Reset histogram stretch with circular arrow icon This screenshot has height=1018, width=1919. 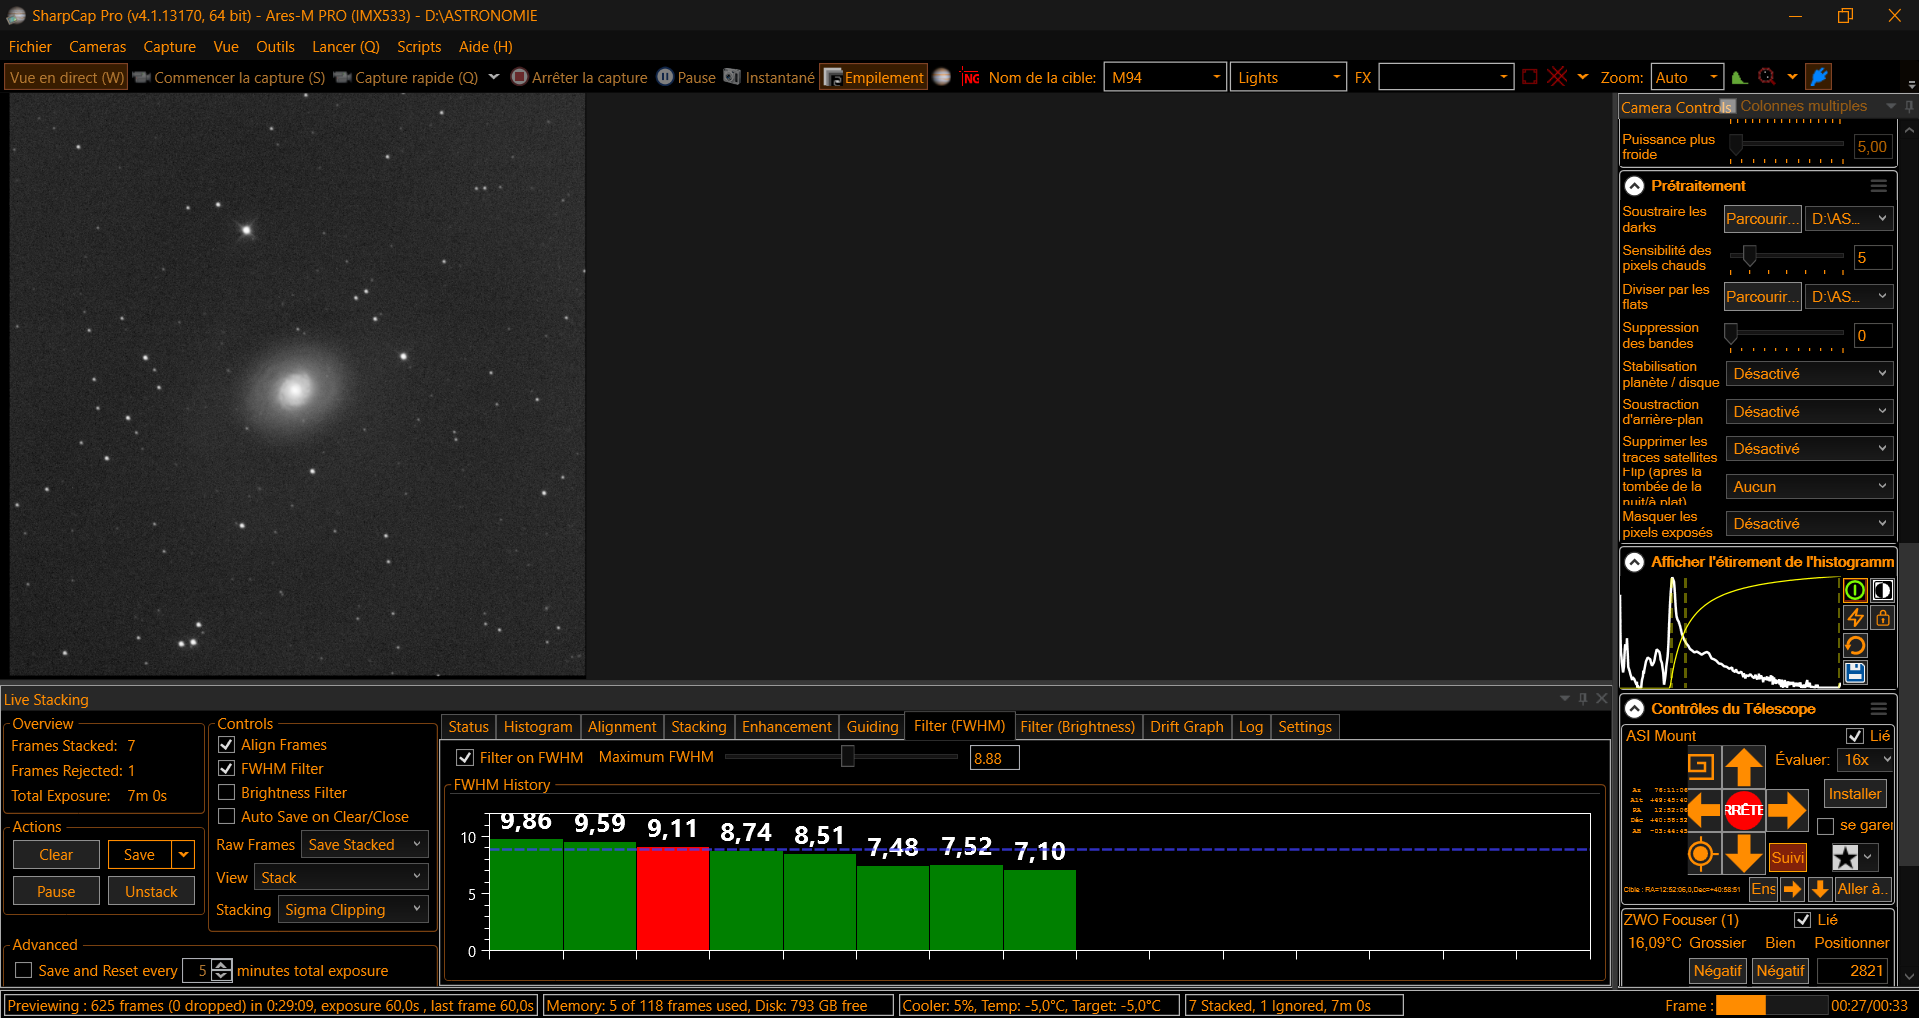tap(1855, 646)
